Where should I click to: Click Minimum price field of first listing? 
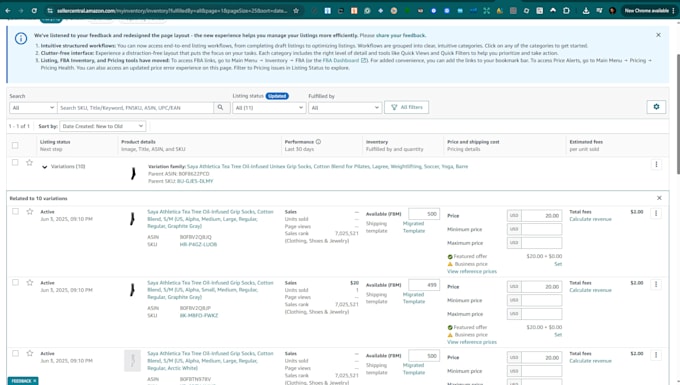541,229
